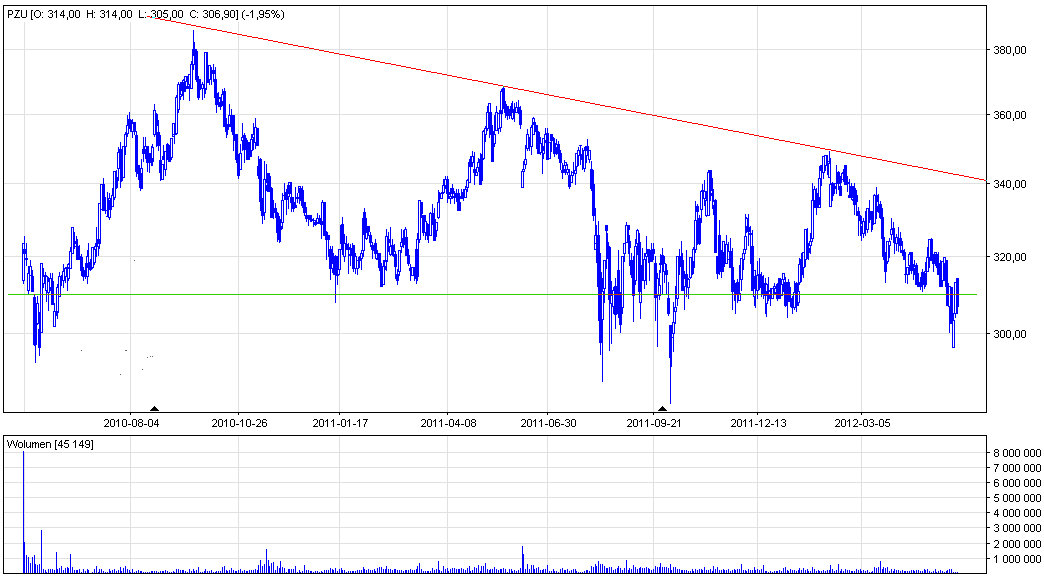This screenshot has width=1044, height=578.
Task: Click the 300,00 price axis label
Action: [x=1009, y=334]
